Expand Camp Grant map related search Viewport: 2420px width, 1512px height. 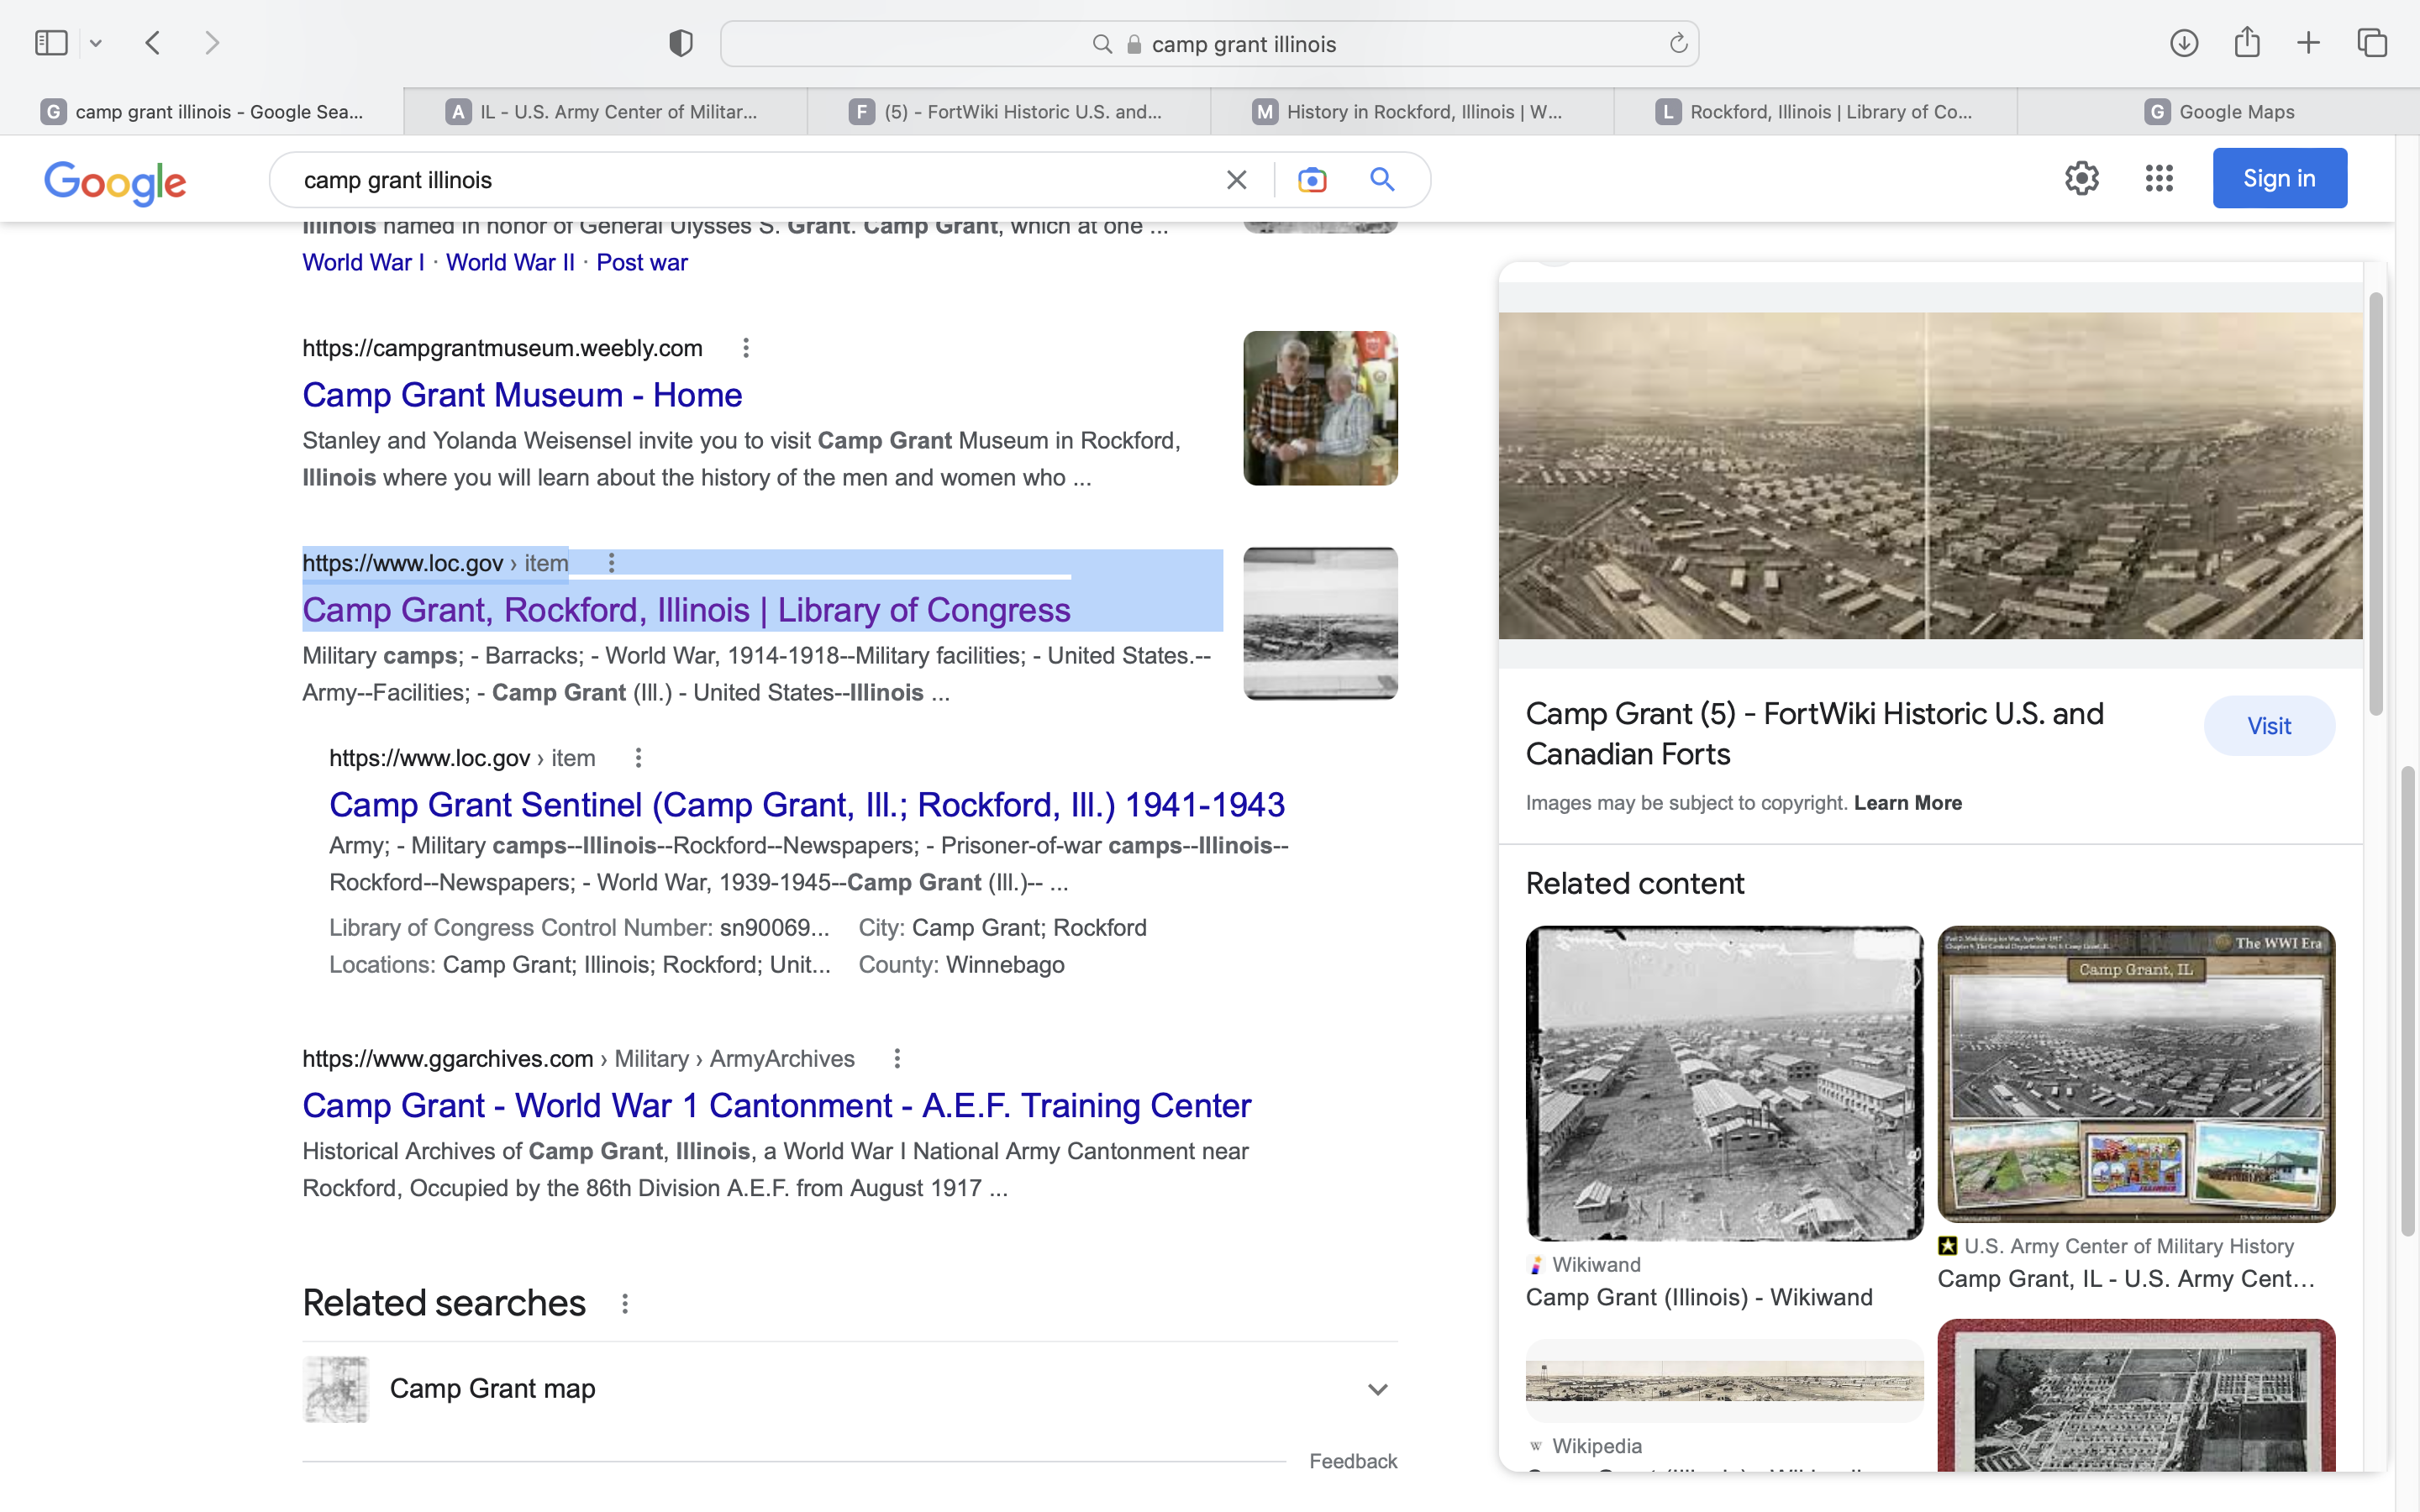coord(1377,1389)
